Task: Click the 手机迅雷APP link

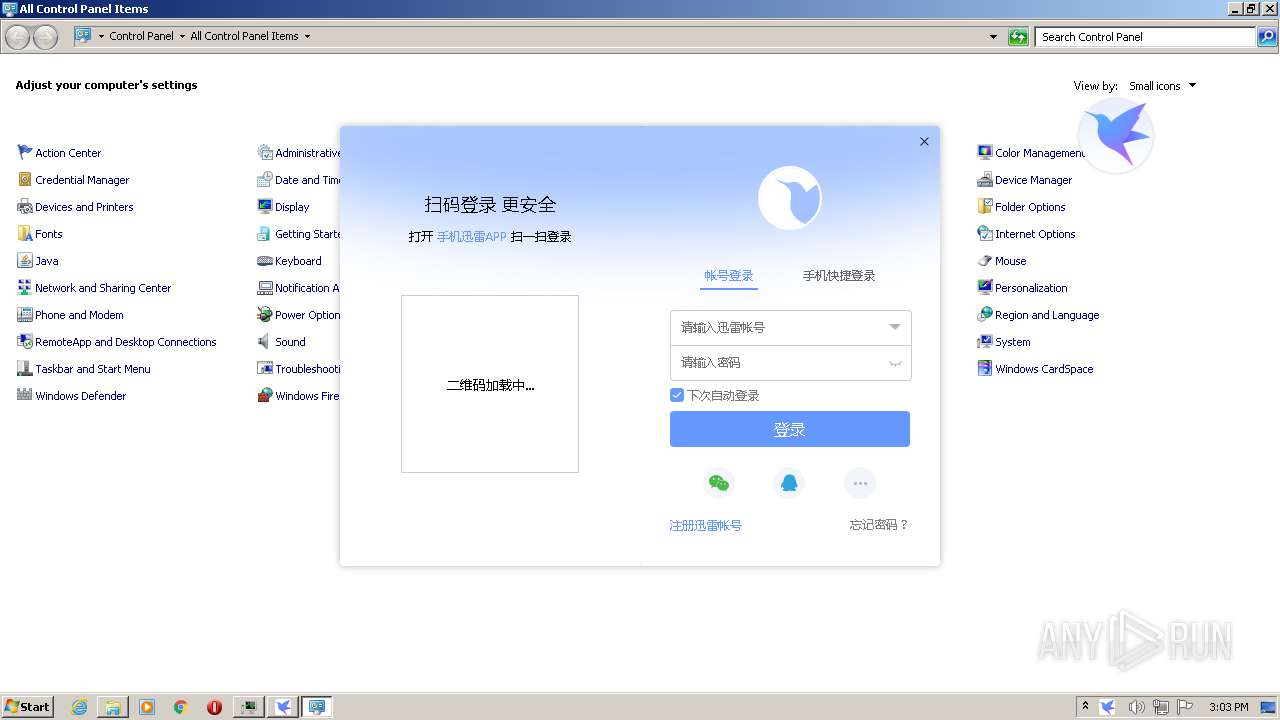Action: (x=471, y=237)
